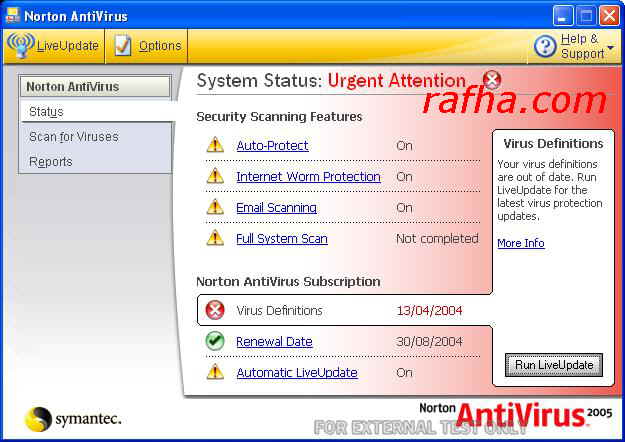Click the red X icon beside Virus Definitions

click(x=215, y=310)
